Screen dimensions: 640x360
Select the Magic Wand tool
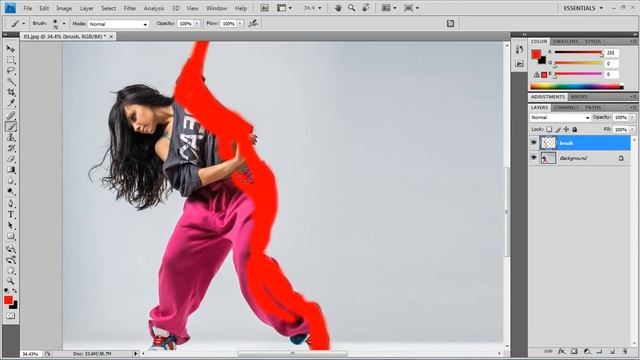11,82
